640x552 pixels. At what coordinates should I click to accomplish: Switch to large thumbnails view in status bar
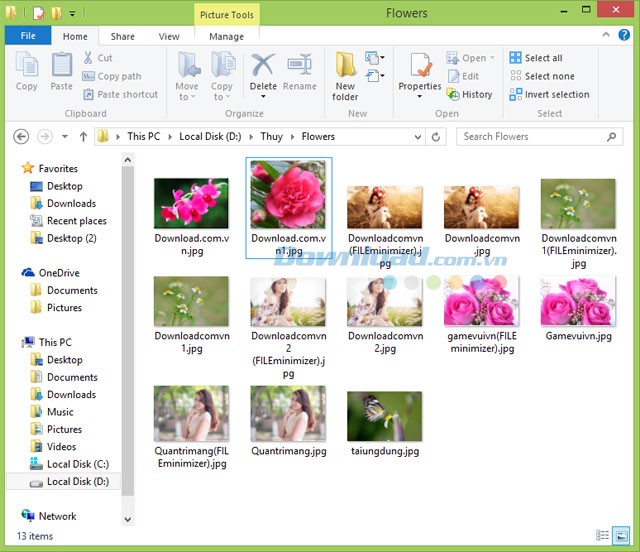point(620,536)
